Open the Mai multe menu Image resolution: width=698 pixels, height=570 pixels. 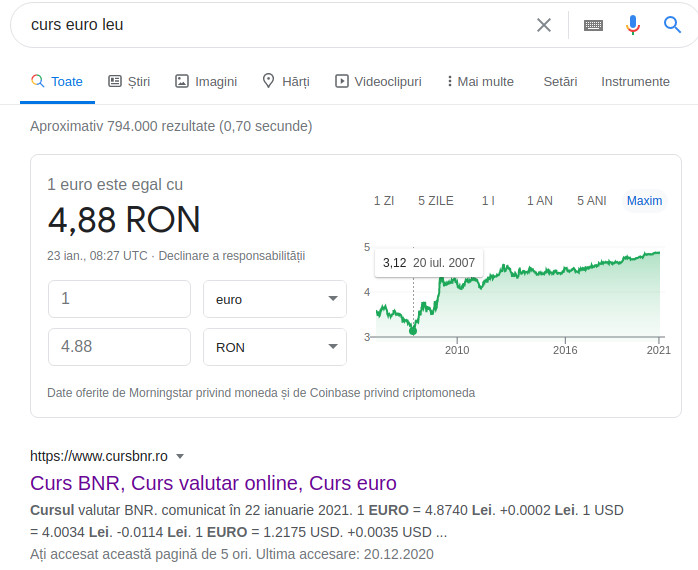(x=480, y=81)
